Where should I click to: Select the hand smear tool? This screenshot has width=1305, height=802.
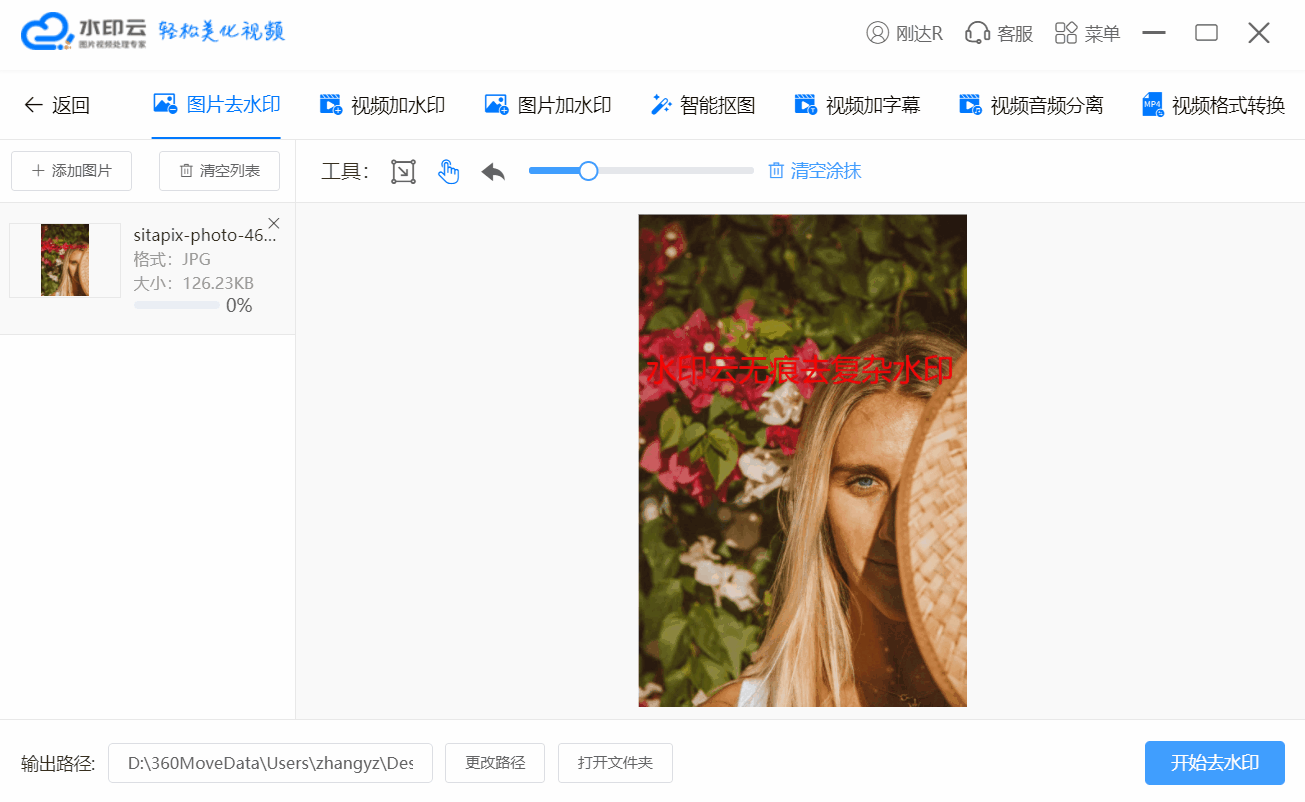point(448,171)
